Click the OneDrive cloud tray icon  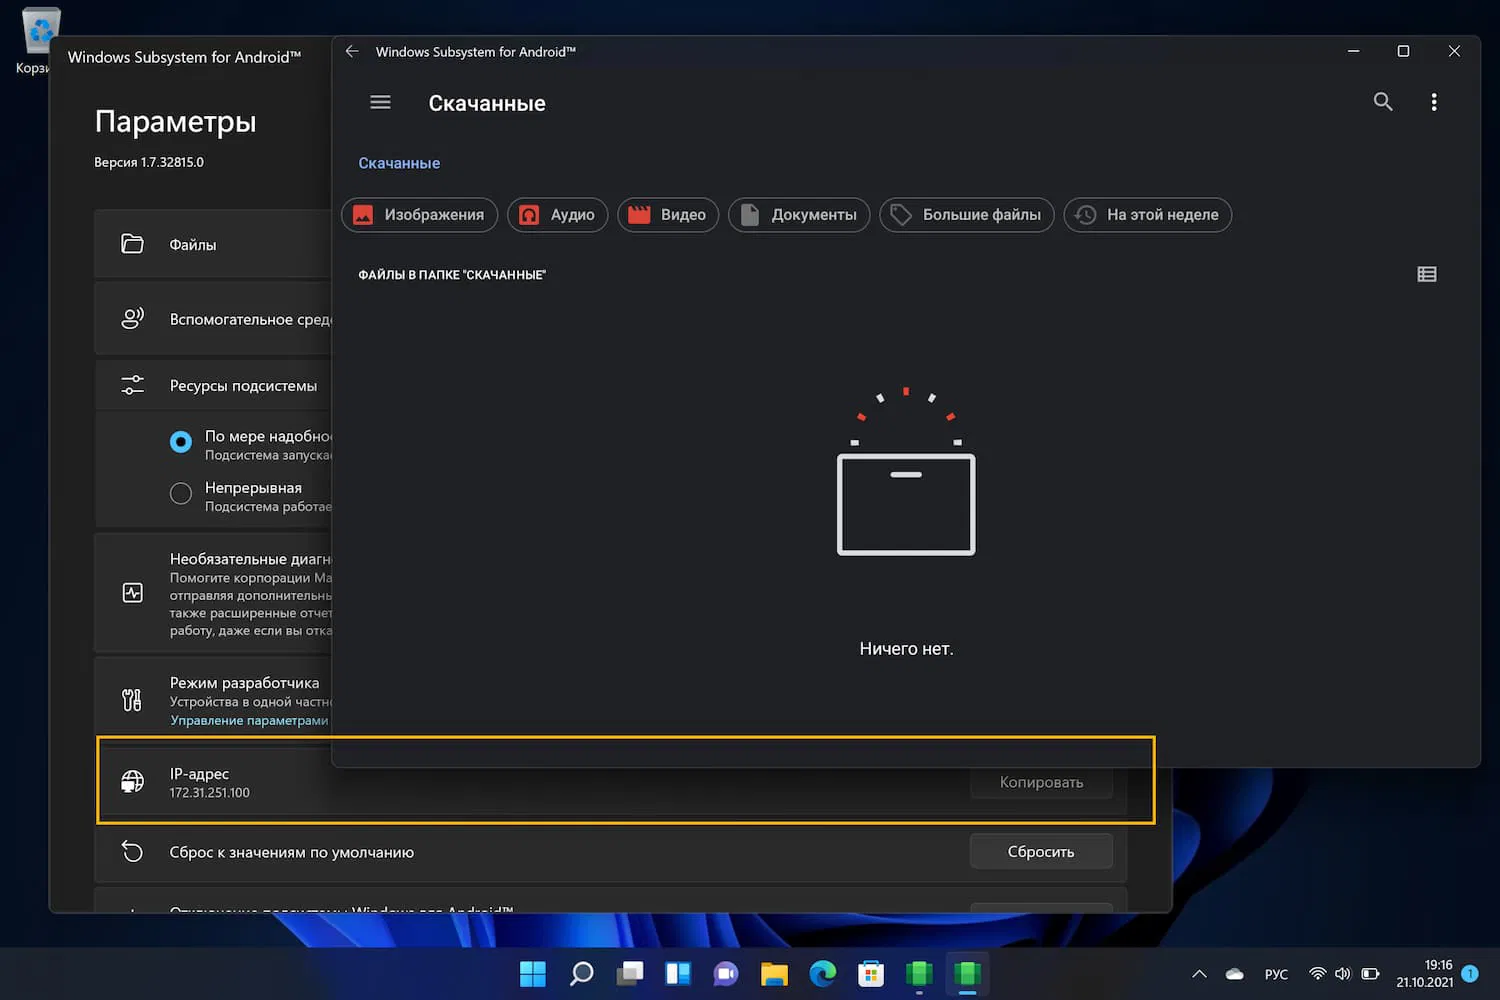point(1235,974)
